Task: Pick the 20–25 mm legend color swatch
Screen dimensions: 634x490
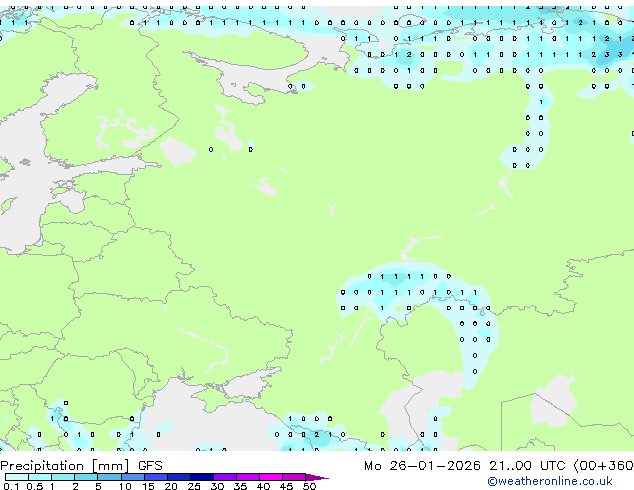Action: 179,477
